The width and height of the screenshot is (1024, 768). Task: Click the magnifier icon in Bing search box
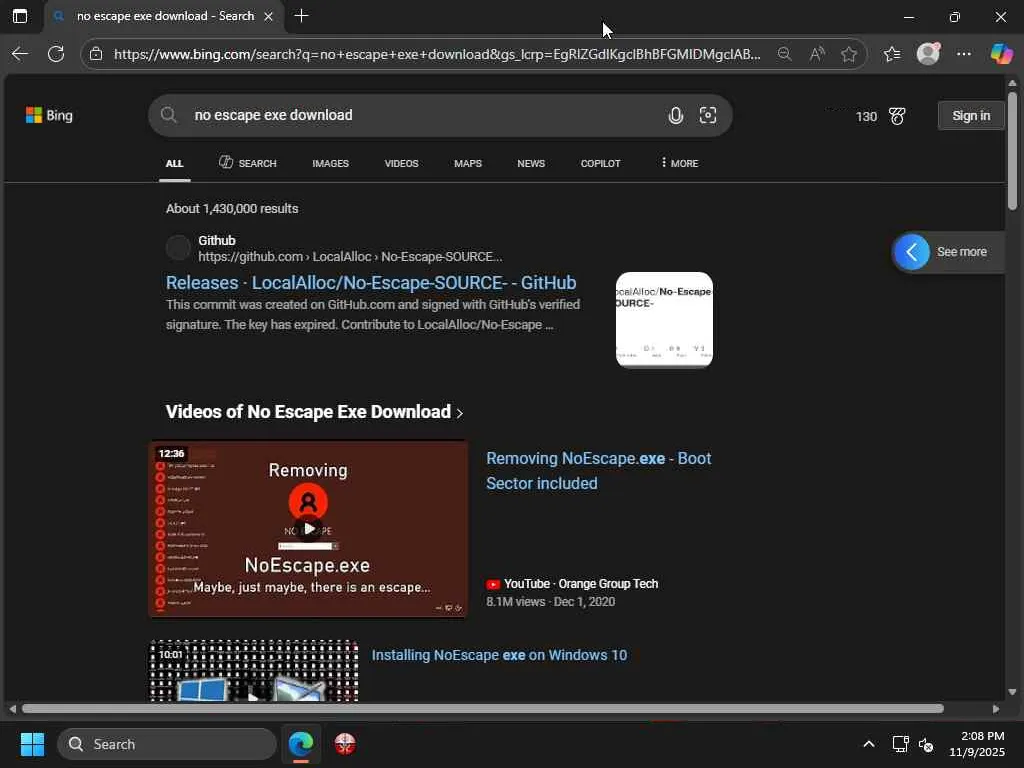coord(168,115)
